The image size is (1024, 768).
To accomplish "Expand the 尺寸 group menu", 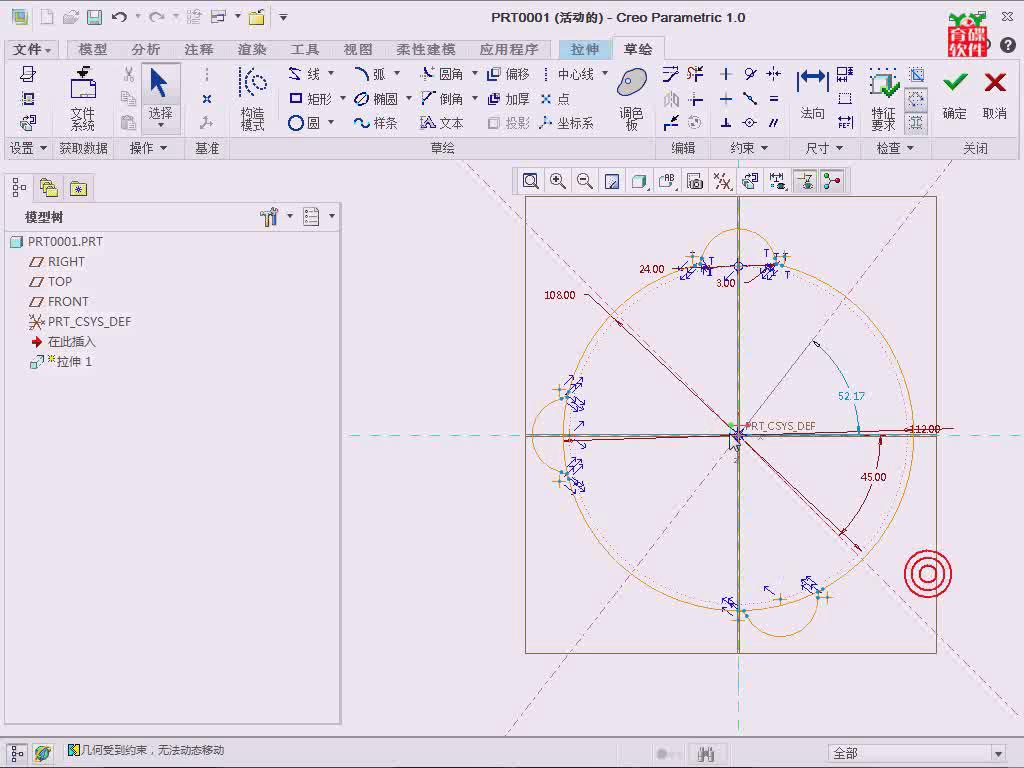I will coord(824,148).
